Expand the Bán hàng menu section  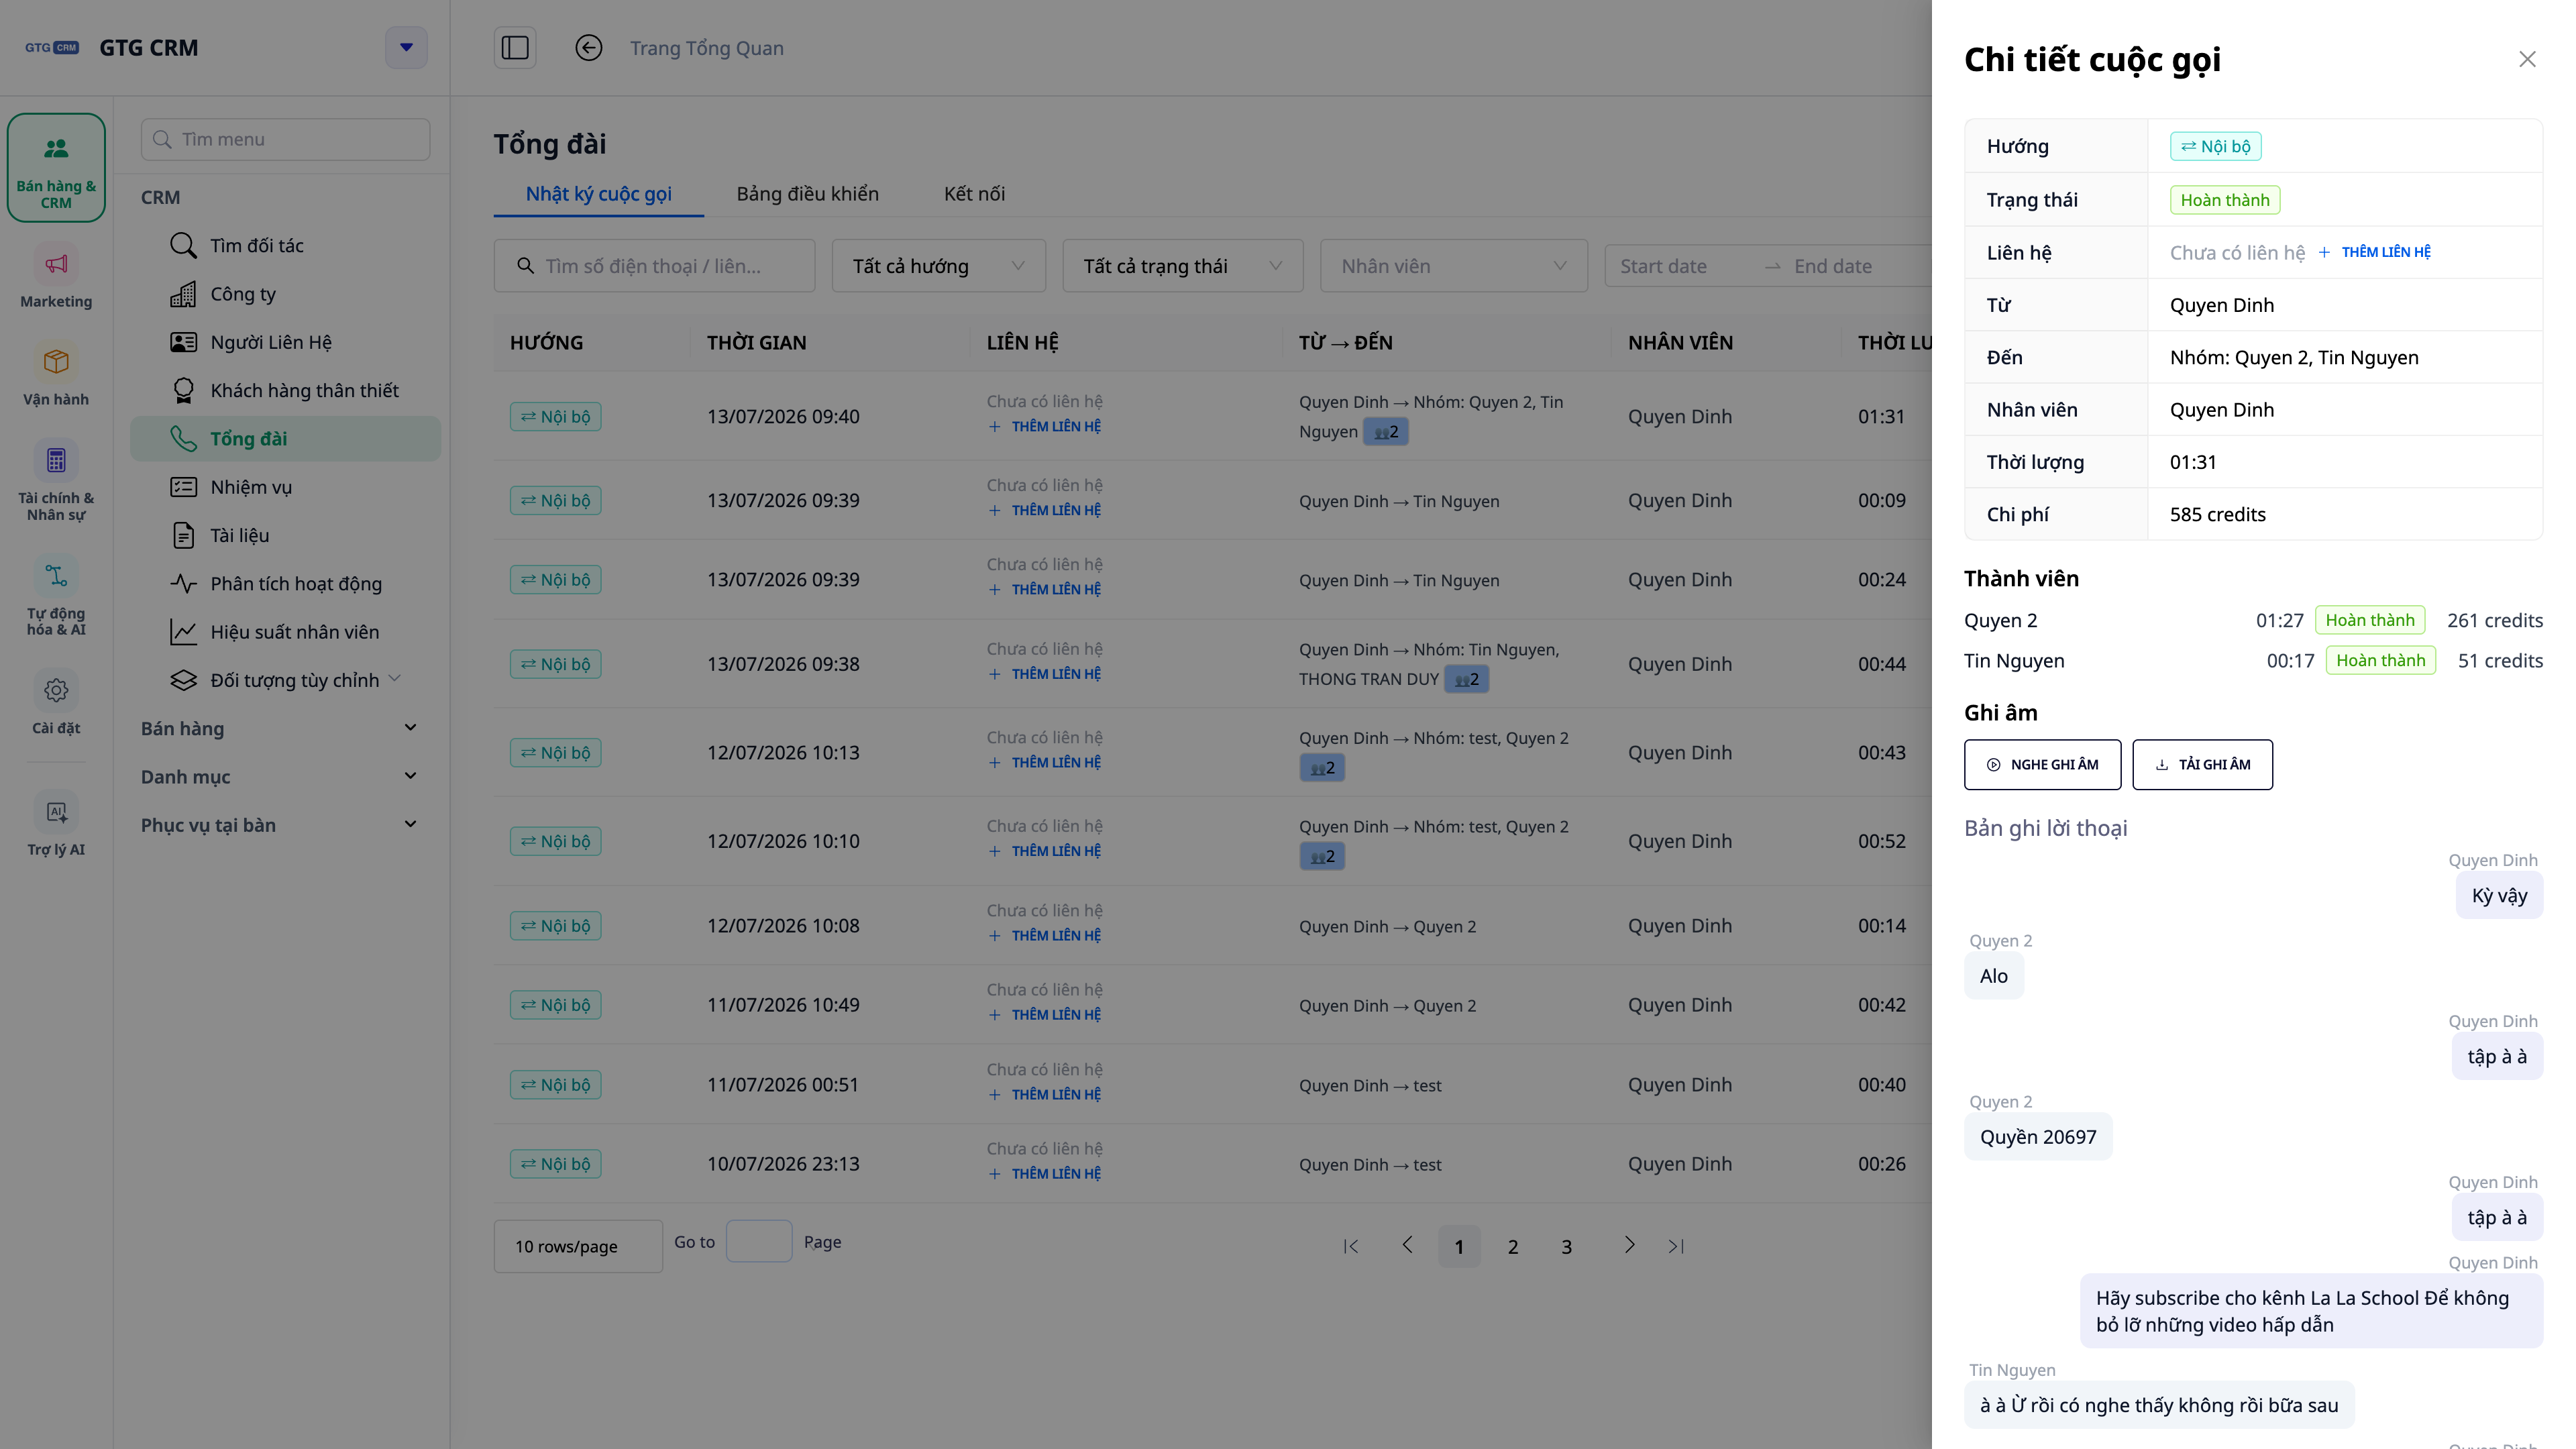pyautogui.click(x=278, y=729)
